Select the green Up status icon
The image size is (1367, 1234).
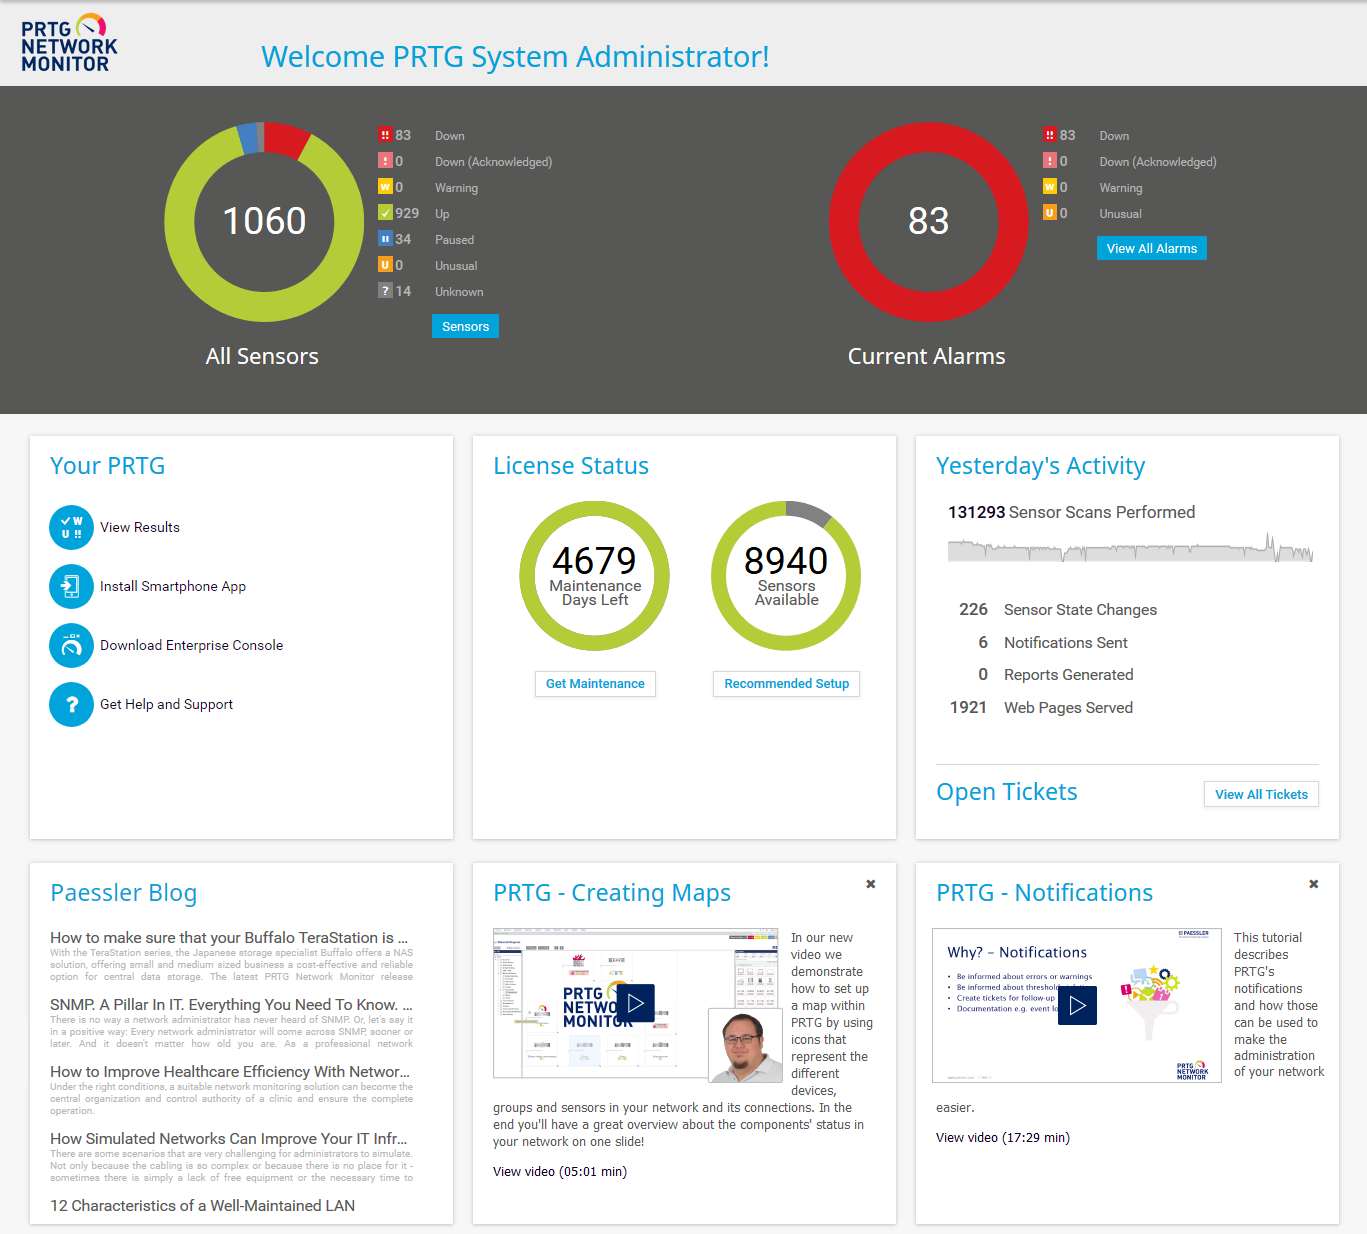(385, 213)
